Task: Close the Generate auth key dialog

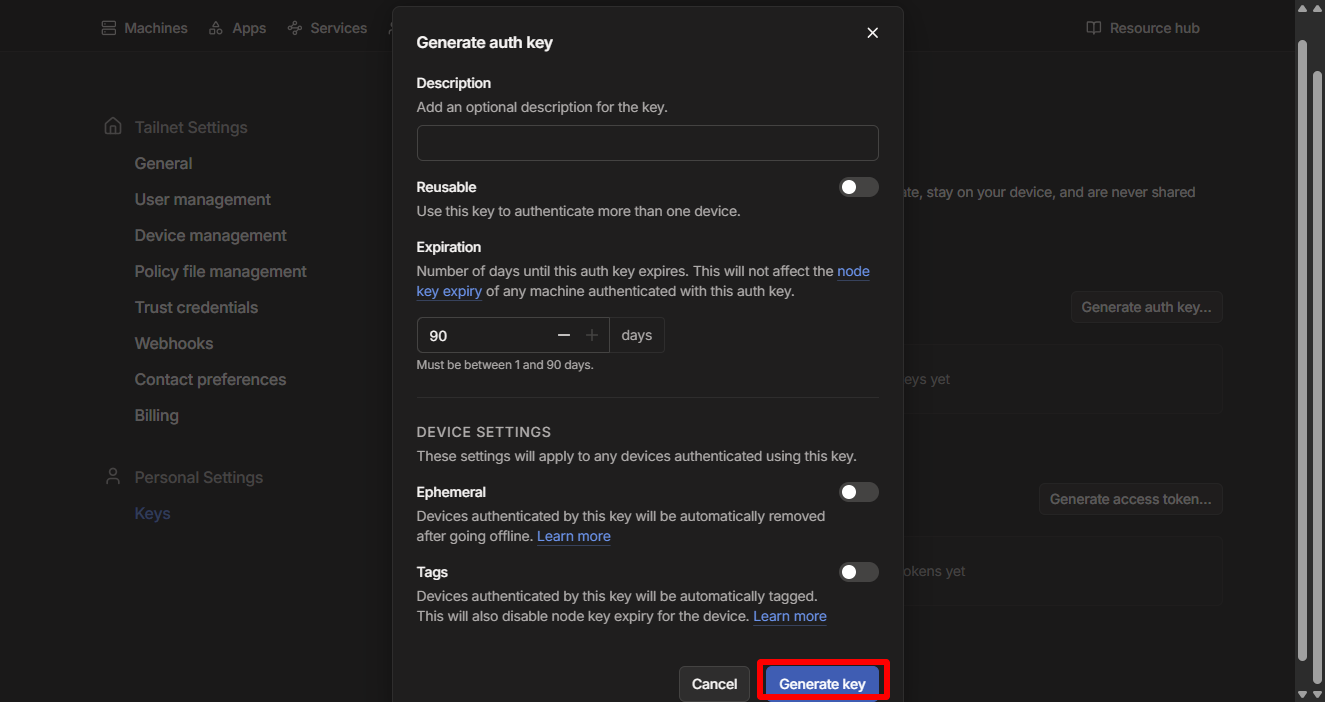Action: point(872,33)
